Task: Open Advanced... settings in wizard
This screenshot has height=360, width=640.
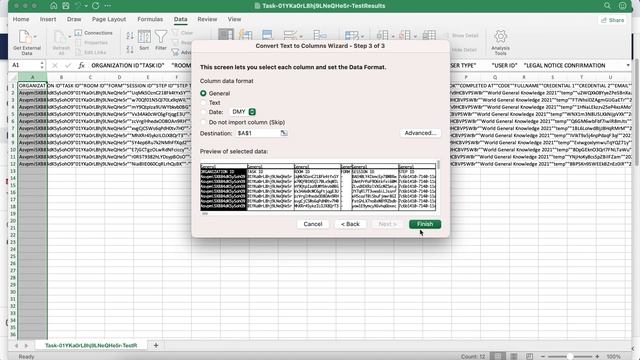Action: coord(420,133)
